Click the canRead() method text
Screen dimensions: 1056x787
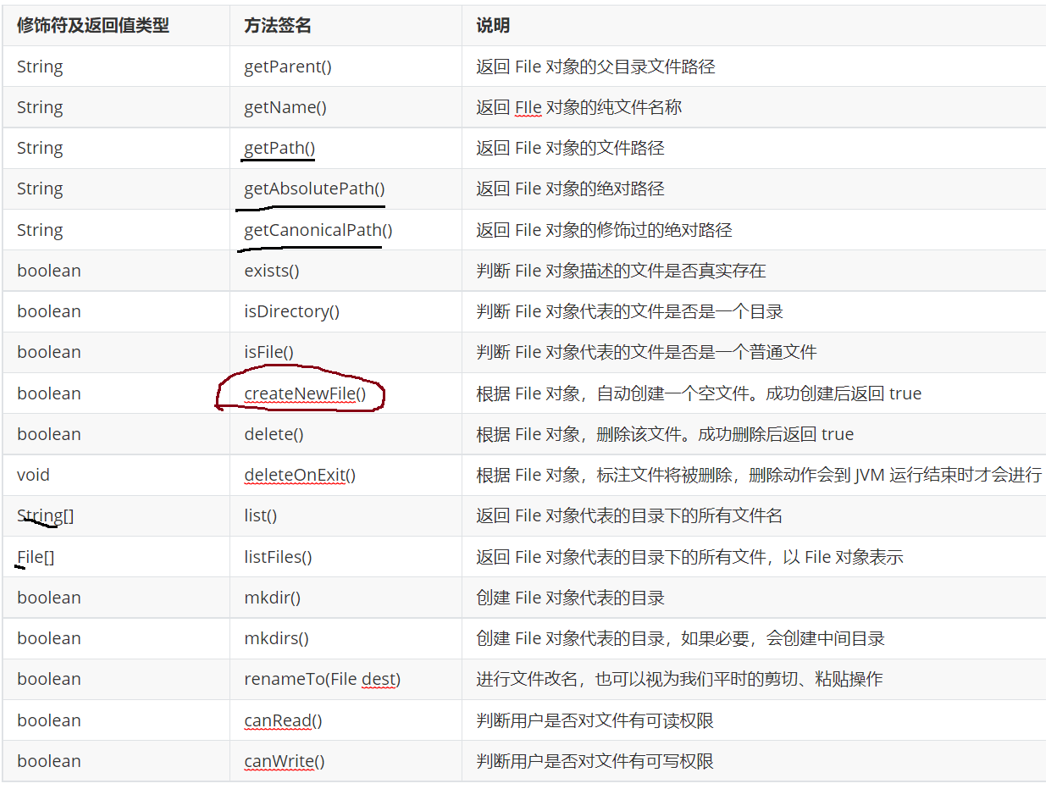283,721
